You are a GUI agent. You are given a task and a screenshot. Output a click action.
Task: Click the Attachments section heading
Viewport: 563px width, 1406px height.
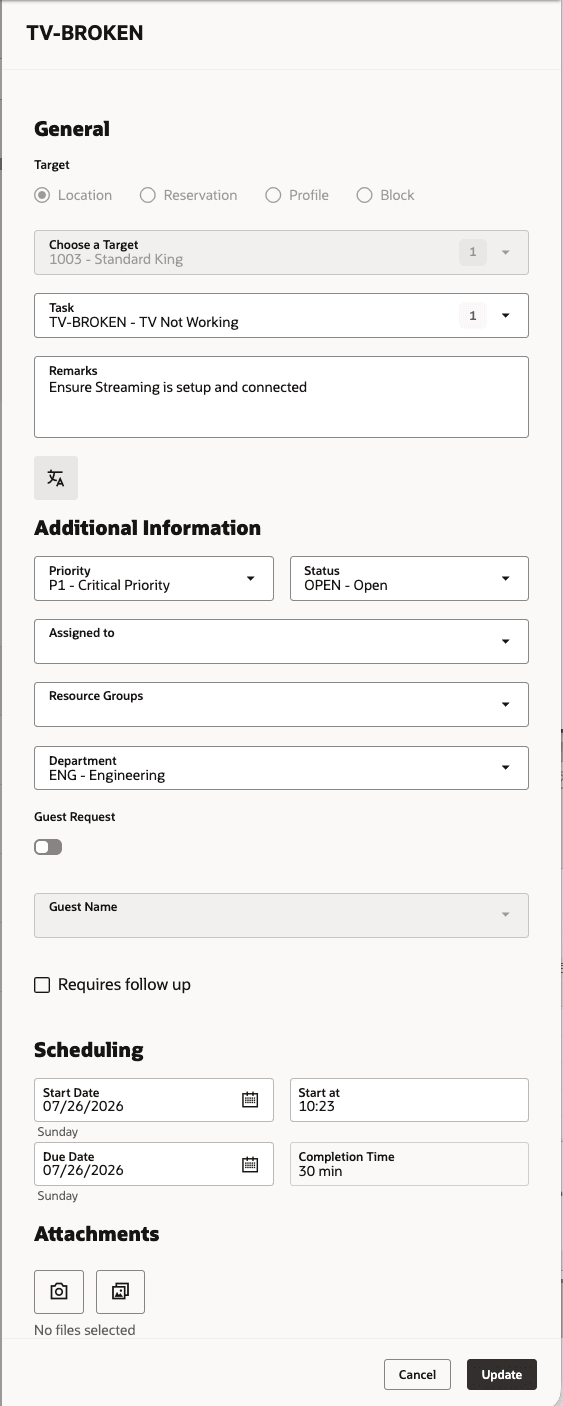97,1234
